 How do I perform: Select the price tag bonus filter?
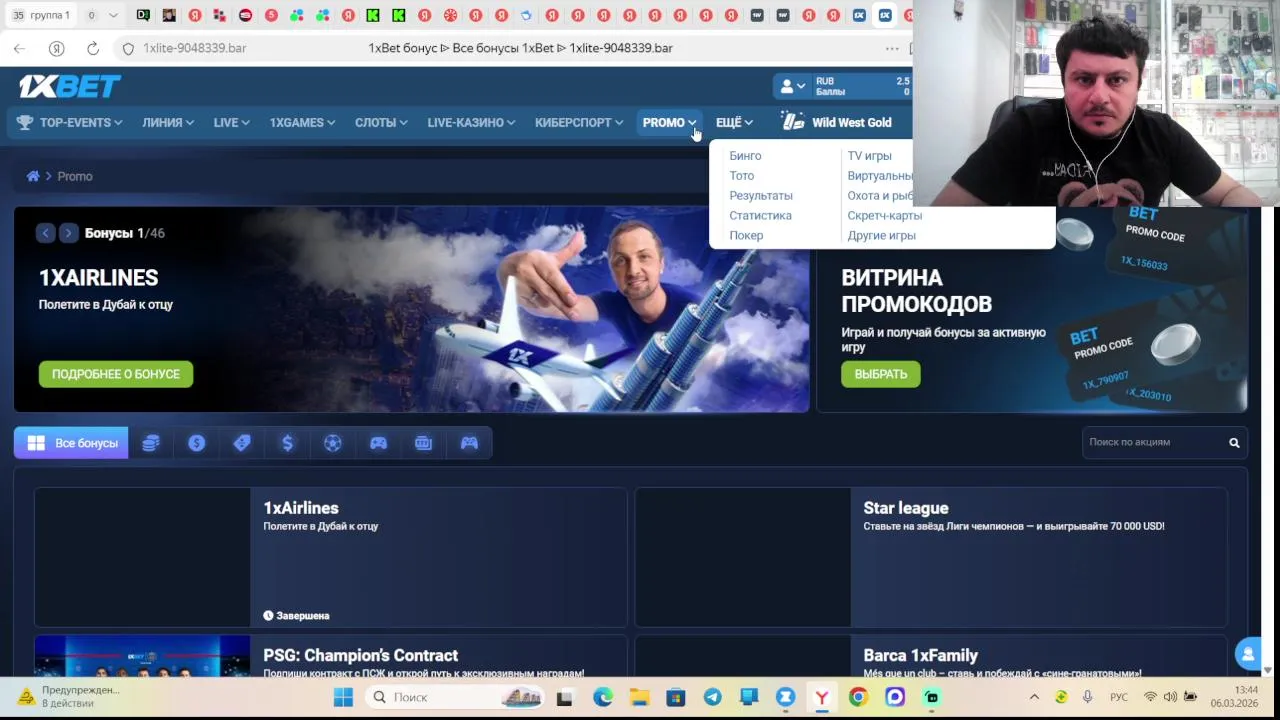[x=242, y=443]
